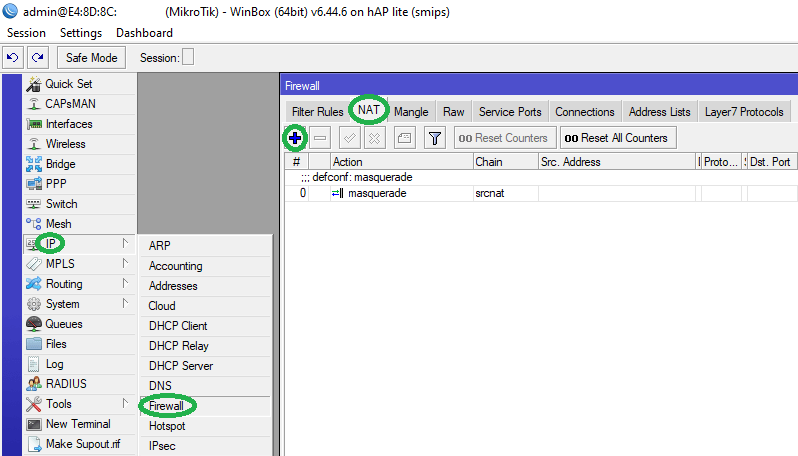This screenshot has height=456, width=798.
Task: Open the Settings menu
Action: click(x=81, y=33)
